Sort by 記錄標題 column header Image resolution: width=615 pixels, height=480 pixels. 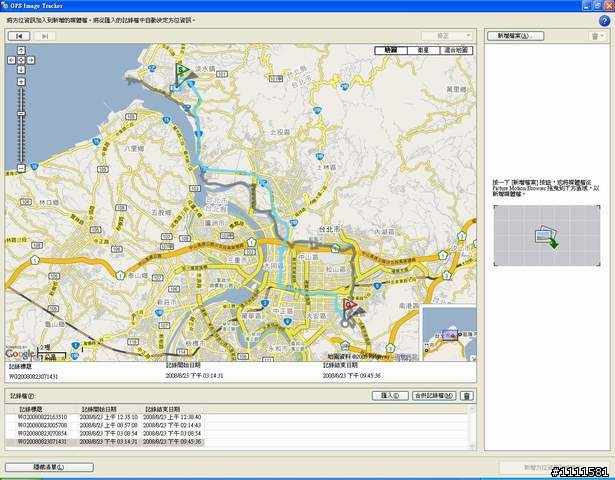31,409
